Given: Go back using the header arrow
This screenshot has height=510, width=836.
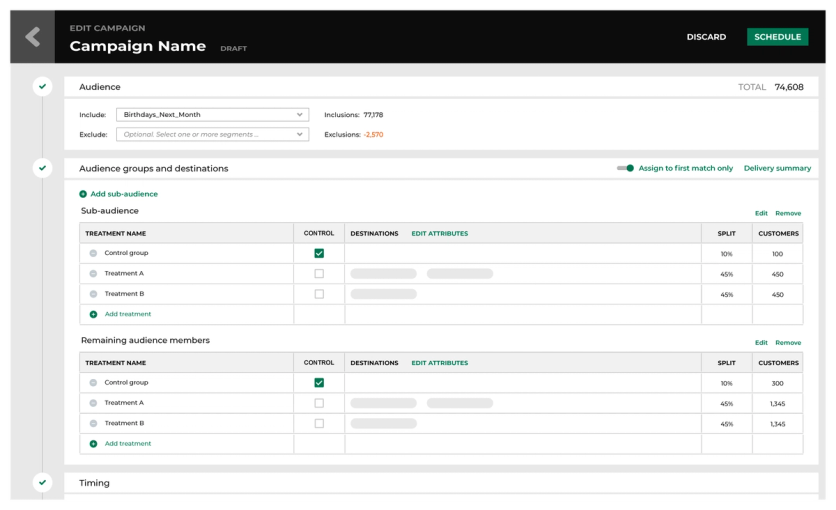Looking at the screenshot, I should [33, 37].
